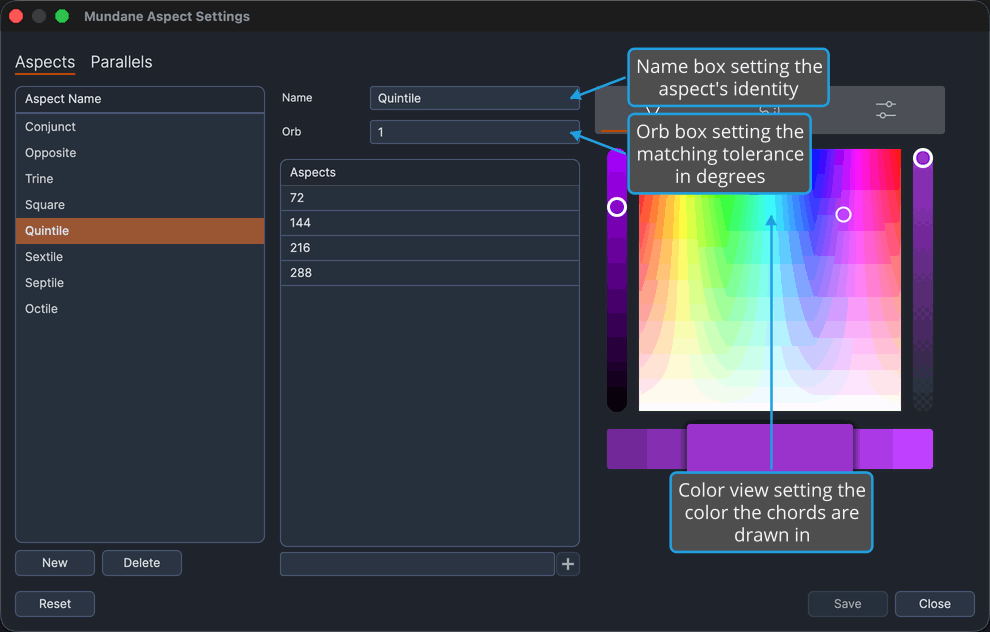The image size is (990, 632).
Task: Select the Septile aspect
Action: (140, 283)
